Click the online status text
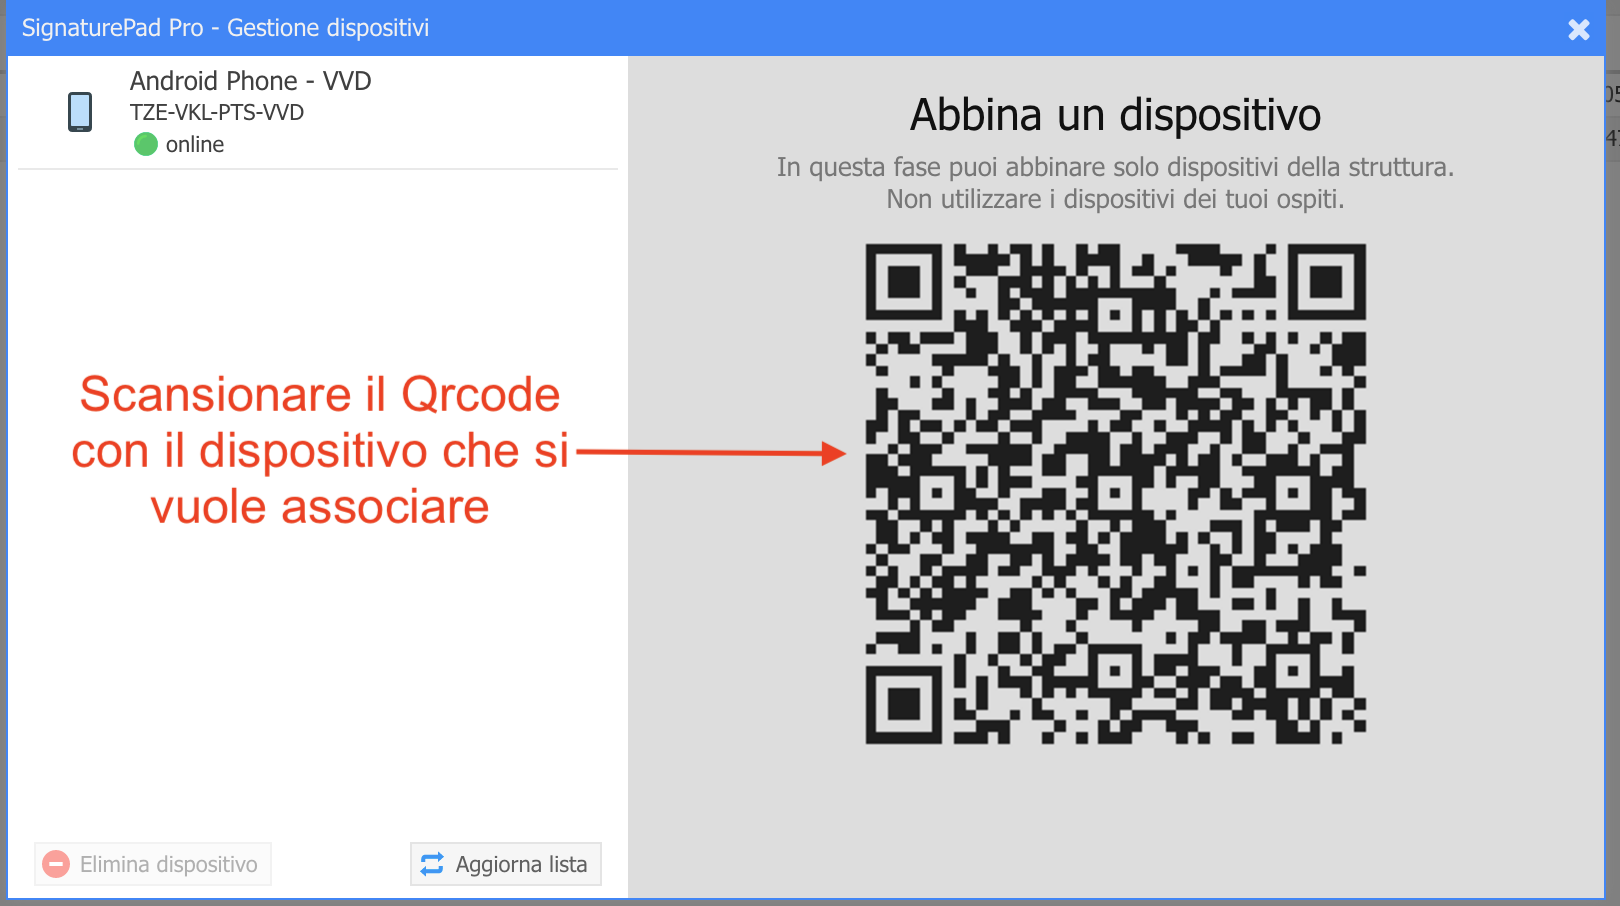1620x906 pixels. 195,145
